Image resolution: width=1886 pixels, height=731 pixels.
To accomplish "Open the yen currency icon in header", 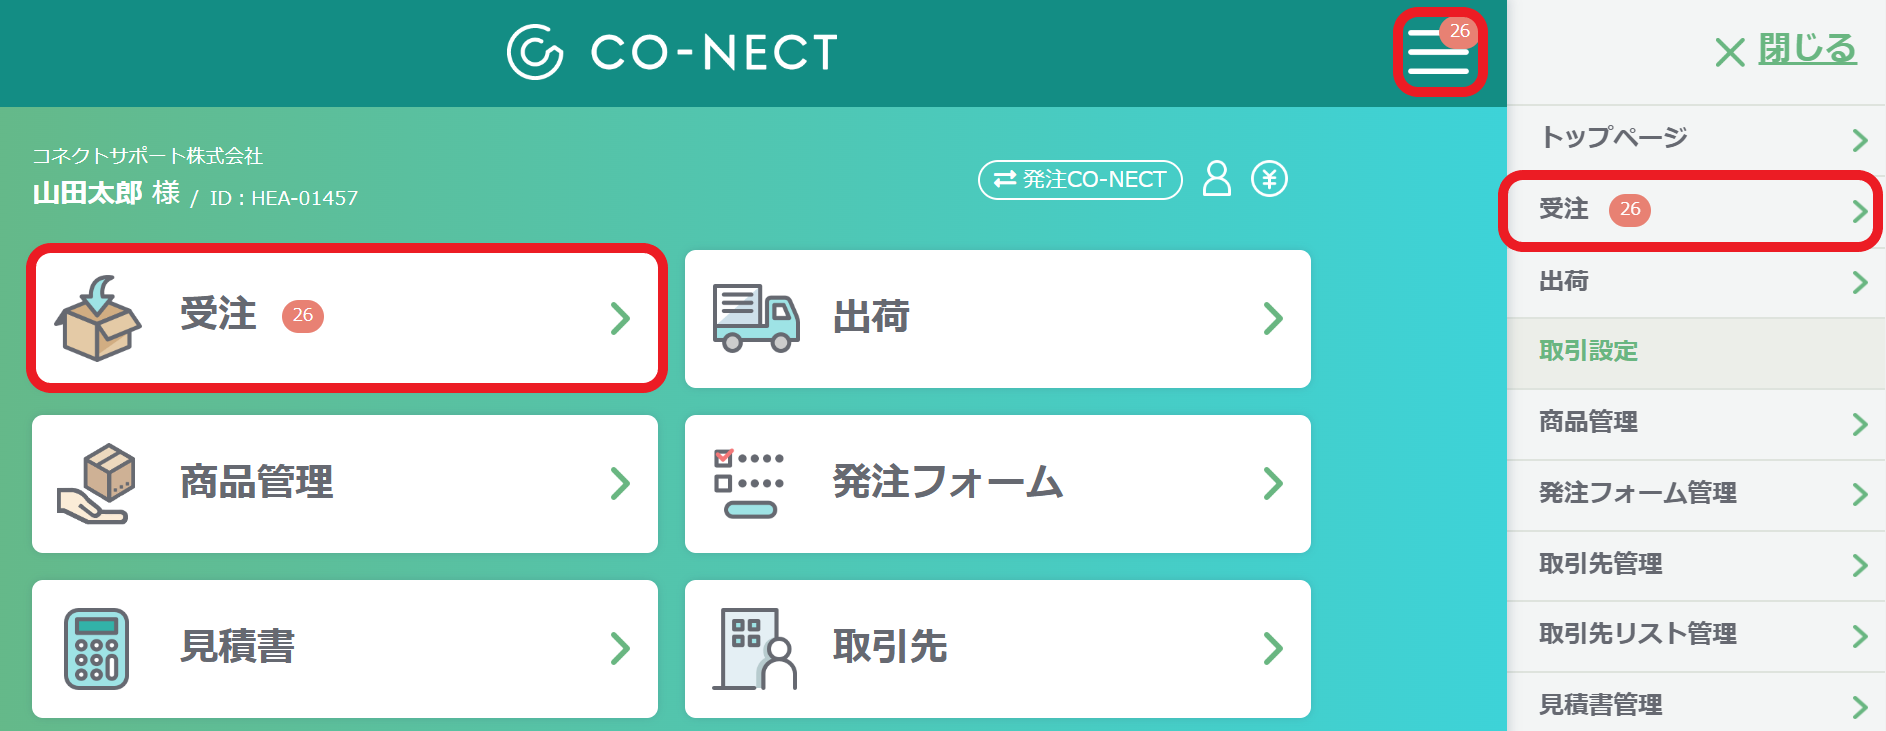I will (x=1269, y=180).
